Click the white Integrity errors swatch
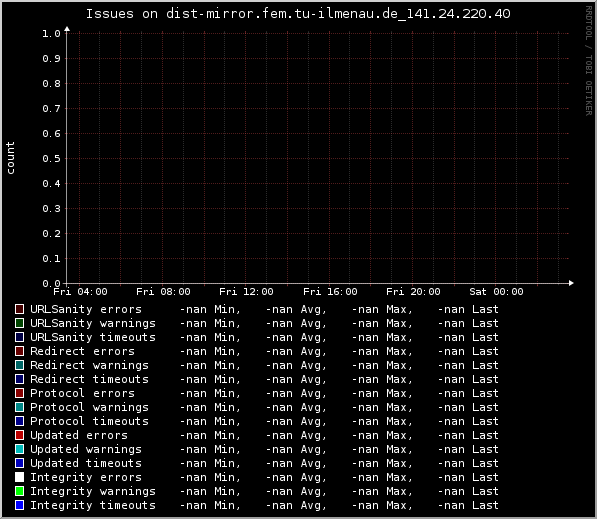 point(19,477)
